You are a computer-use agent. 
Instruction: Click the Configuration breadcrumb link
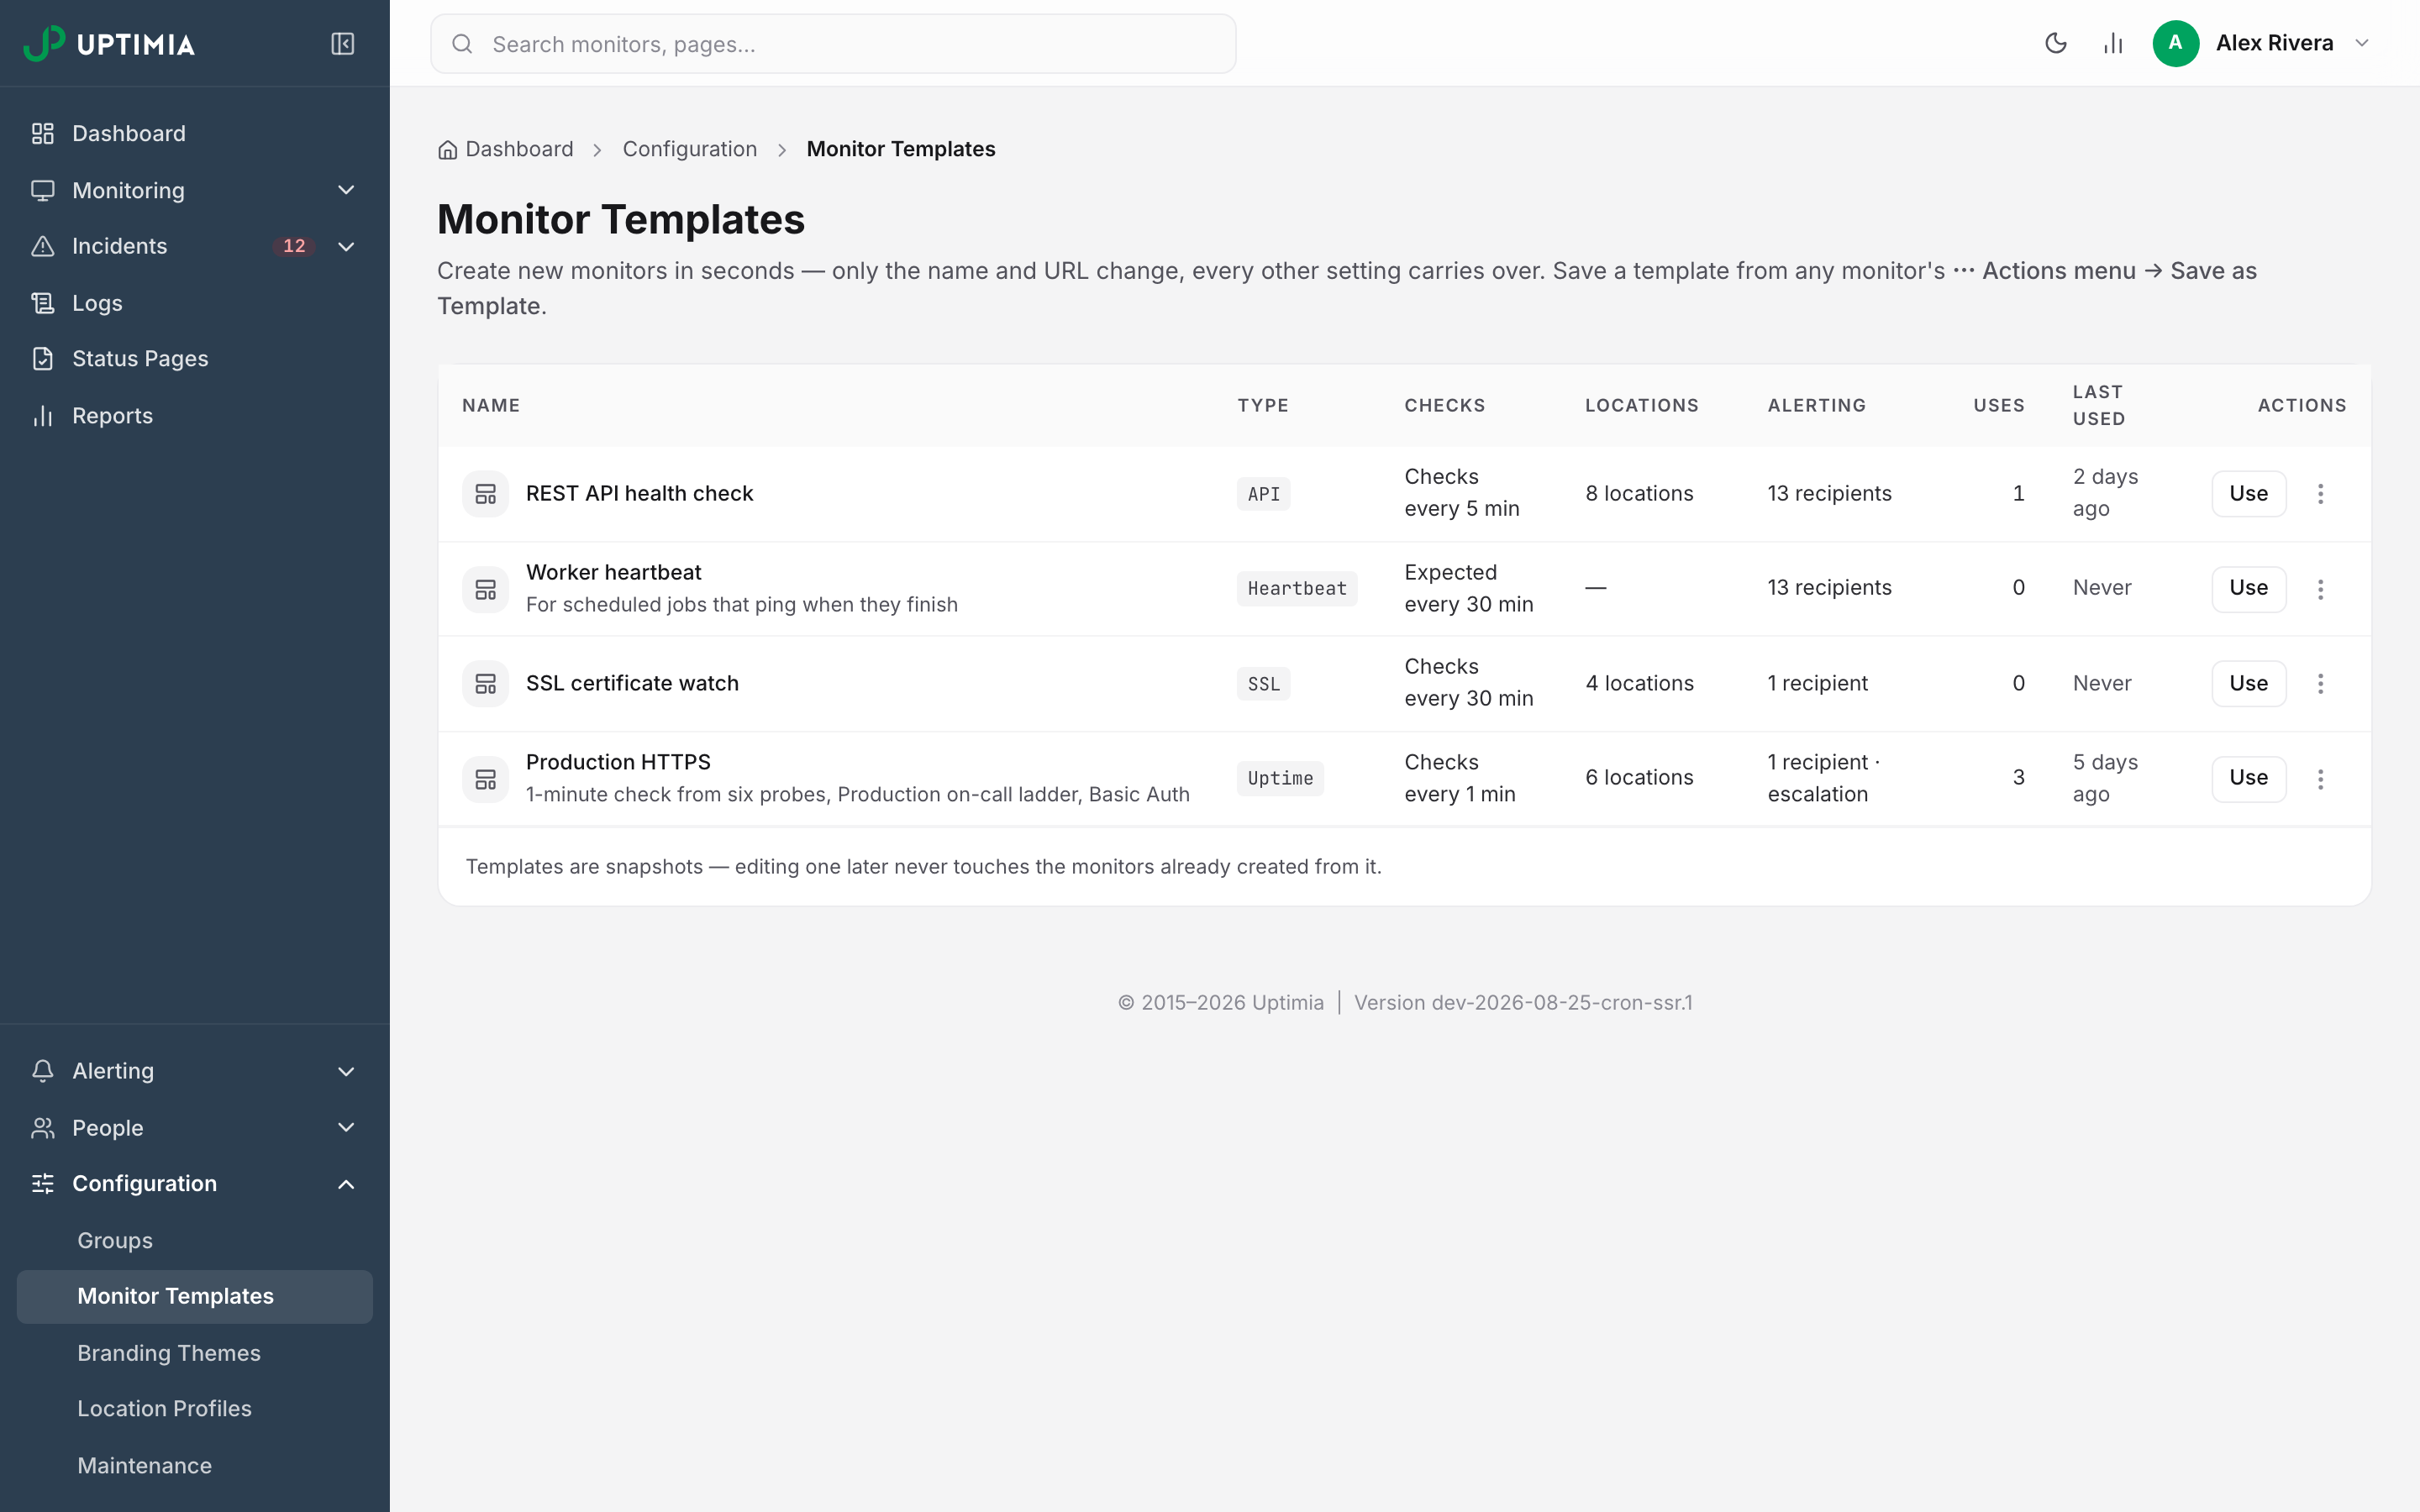690,149
